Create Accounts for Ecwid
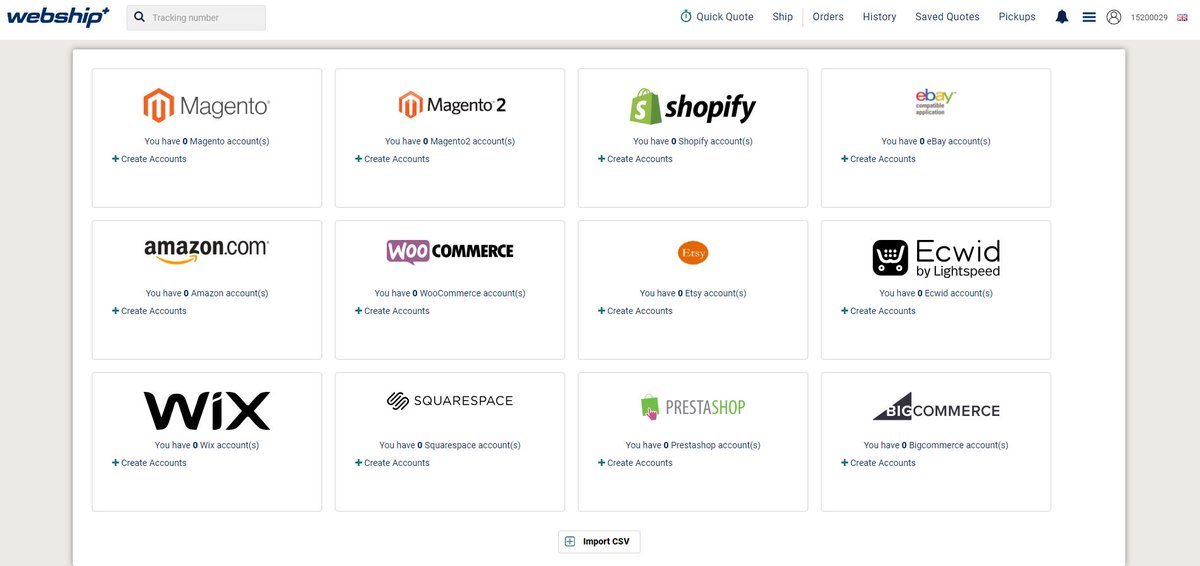The height and width of the screenshot is (566, 1200). coord(879,311)
